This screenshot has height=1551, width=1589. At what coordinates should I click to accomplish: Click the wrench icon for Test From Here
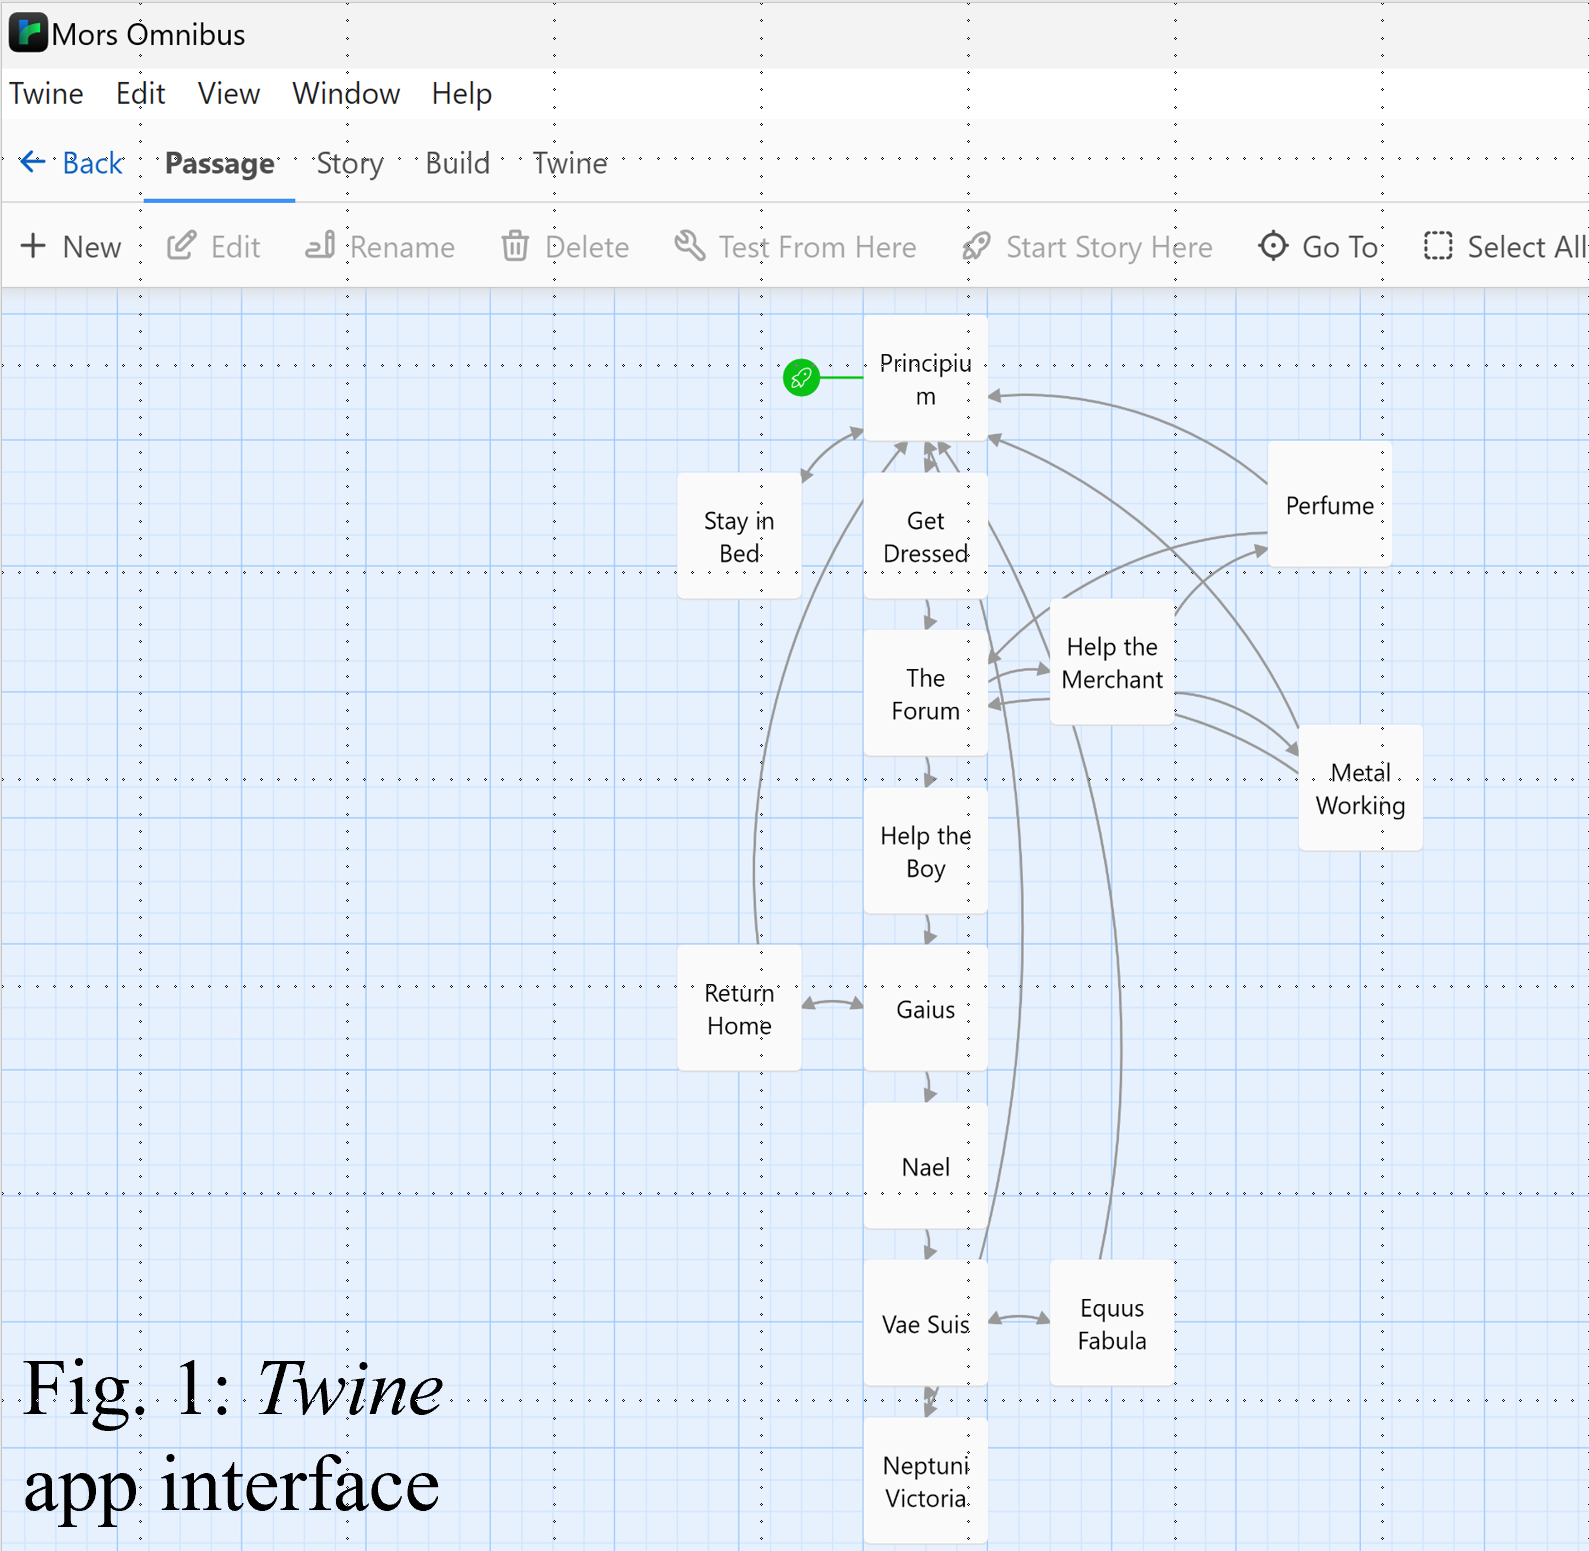pyautogui.click(x=689, y=245)
